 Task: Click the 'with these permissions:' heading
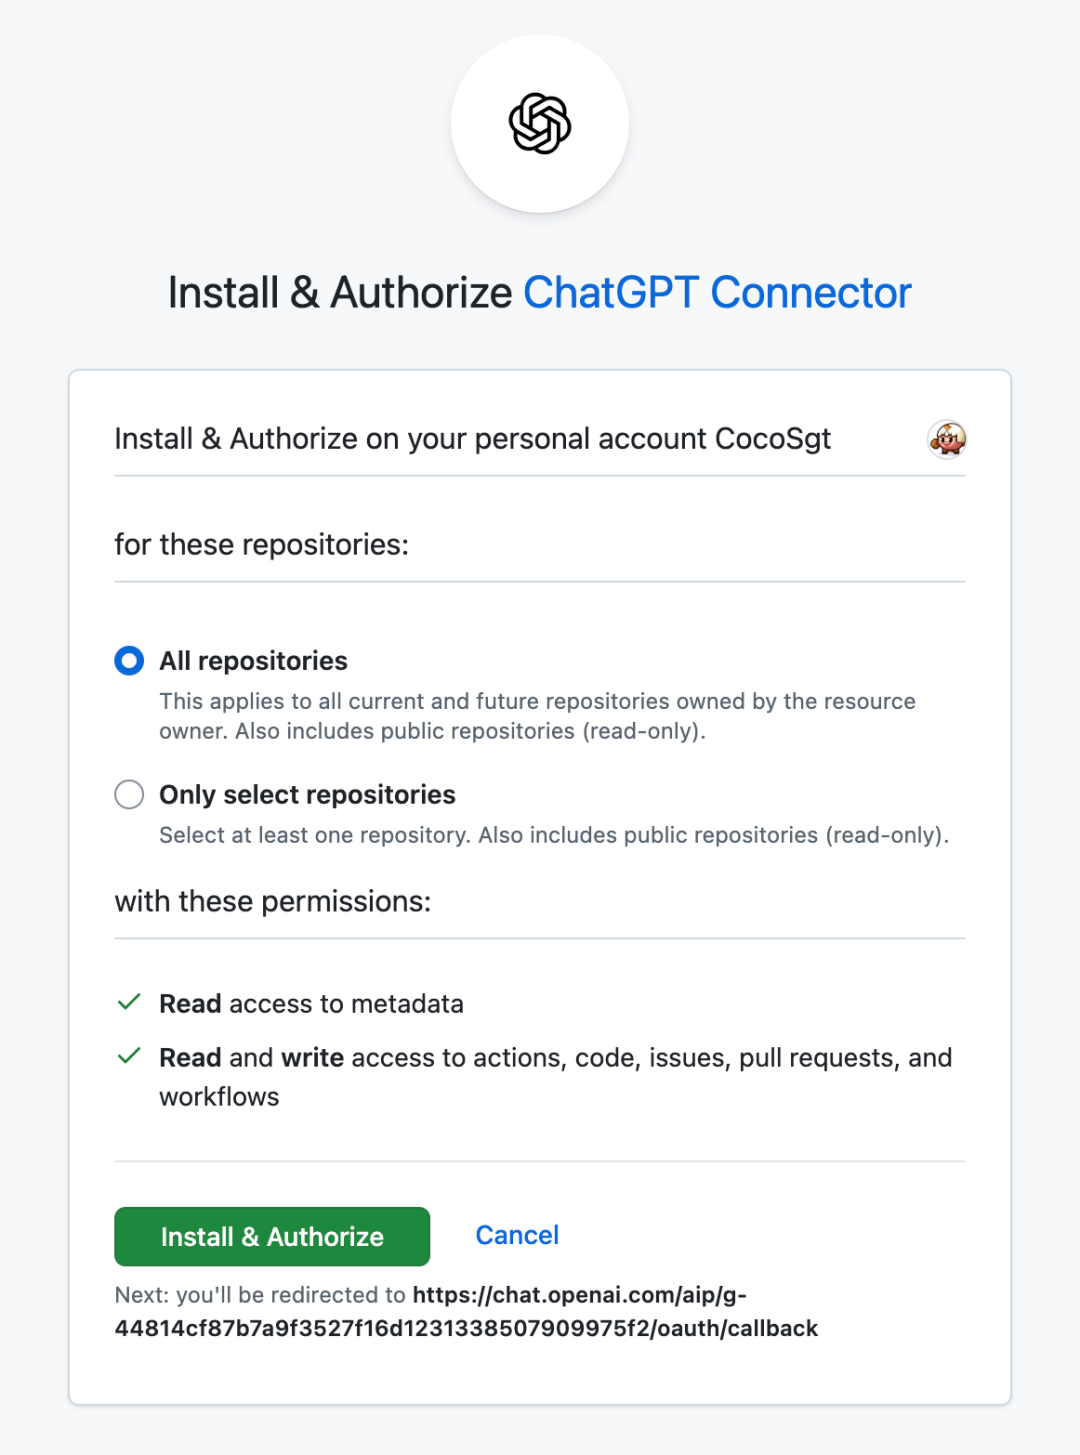273,902
